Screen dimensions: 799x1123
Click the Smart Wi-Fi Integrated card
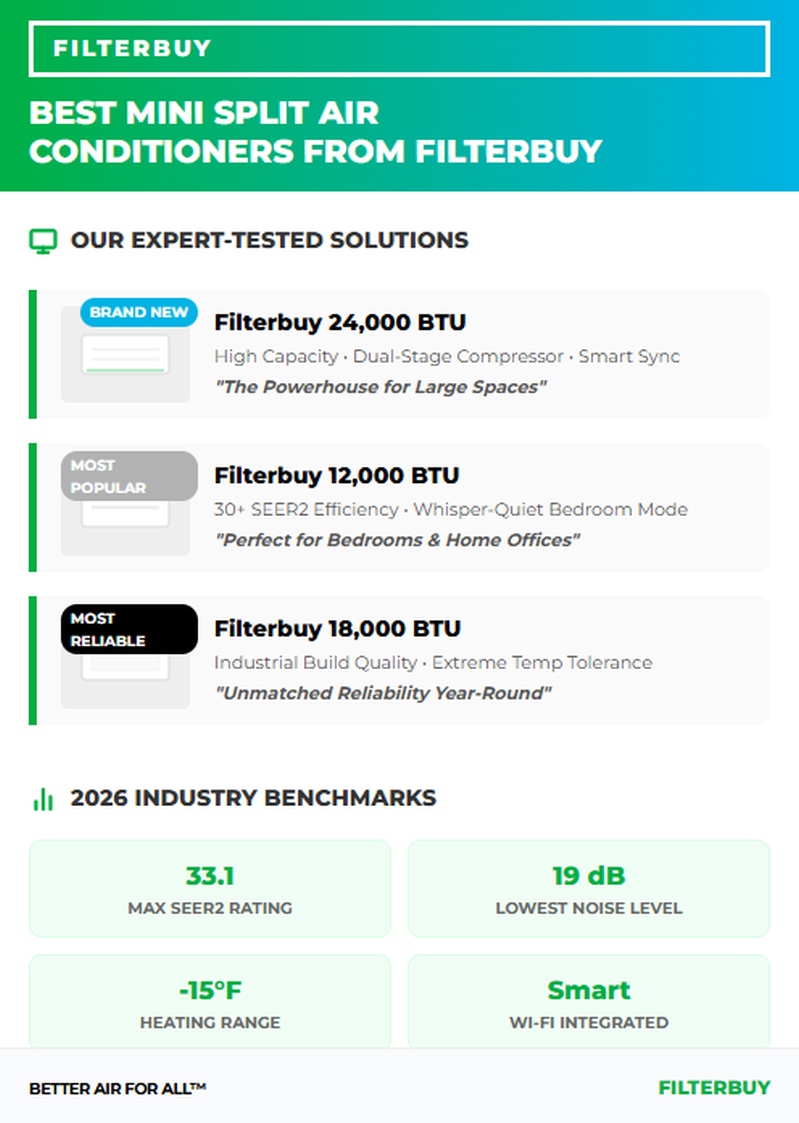point(589,1001)
